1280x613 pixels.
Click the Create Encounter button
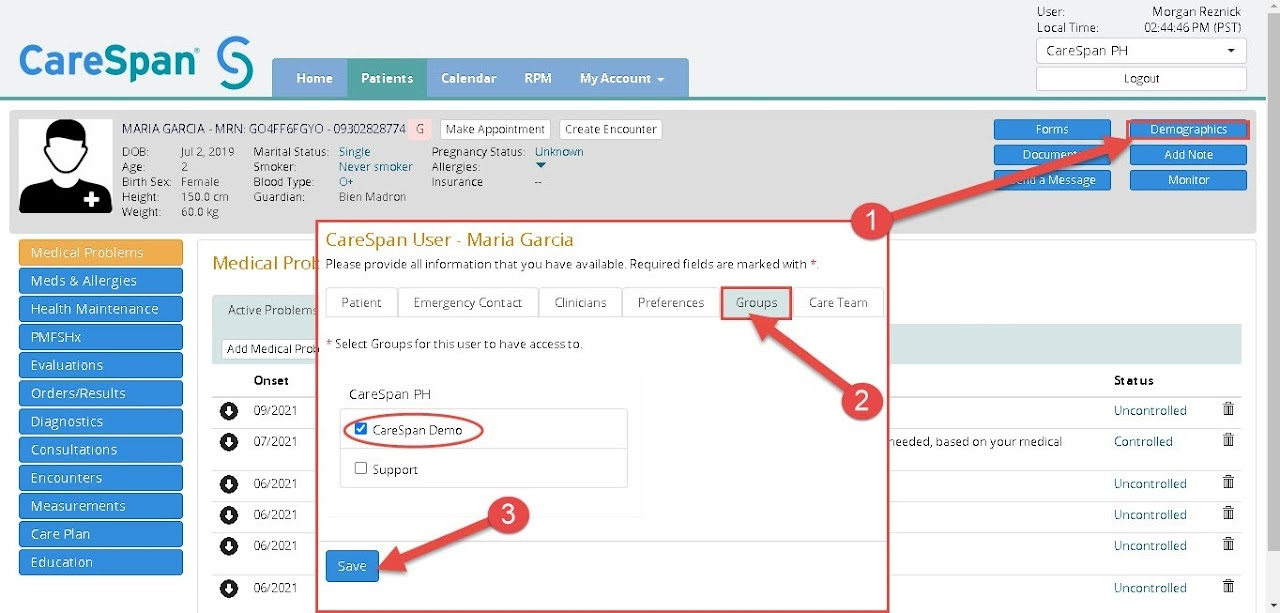click(x=610, y=129)
